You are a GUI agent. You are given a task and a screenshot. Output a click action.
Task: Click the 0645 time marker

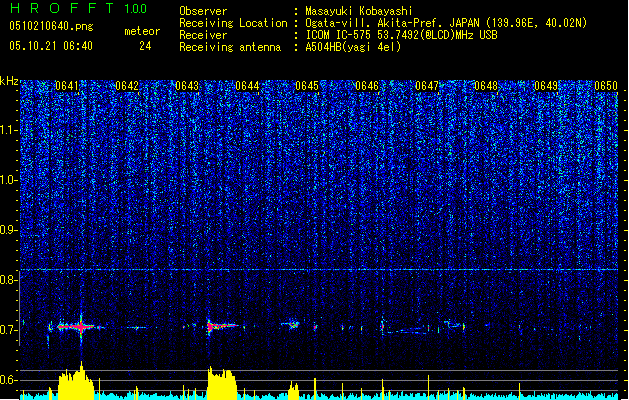click(x=307, y=86)
